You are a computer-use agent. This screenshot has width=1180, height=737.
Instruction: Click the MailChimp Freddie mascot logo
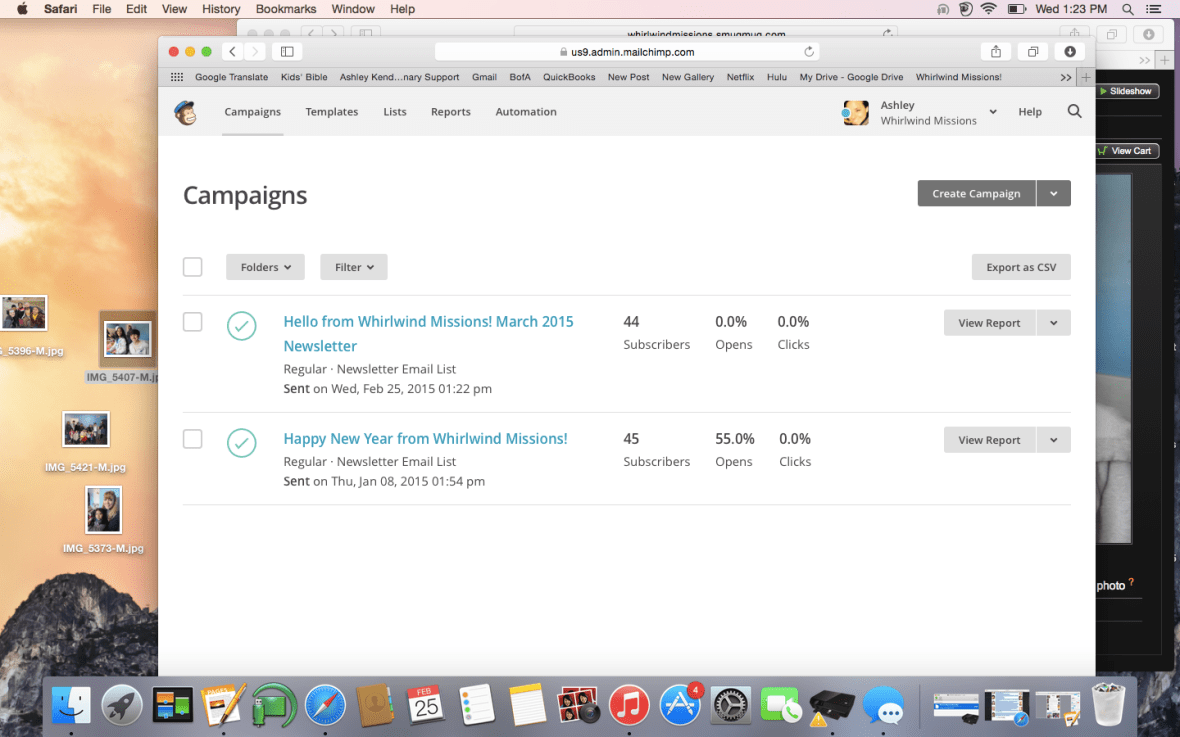click(185, 112)
